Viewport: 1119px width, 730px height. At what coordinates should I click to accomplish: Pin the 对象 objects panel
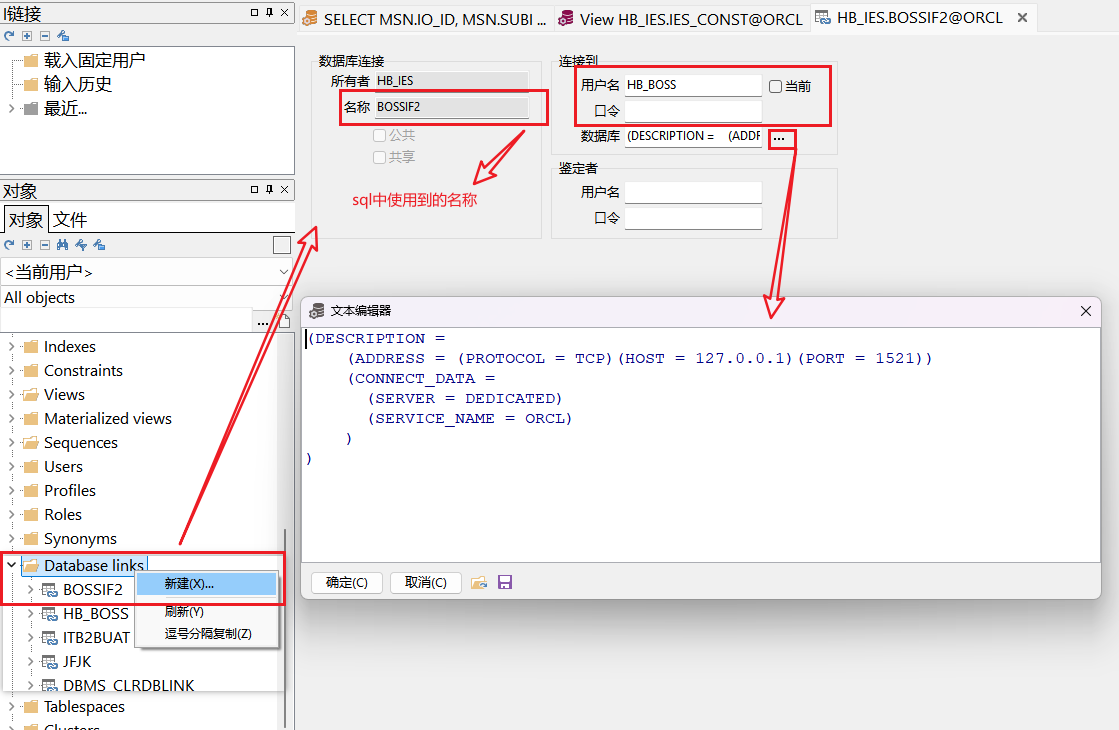click(269, 189)
